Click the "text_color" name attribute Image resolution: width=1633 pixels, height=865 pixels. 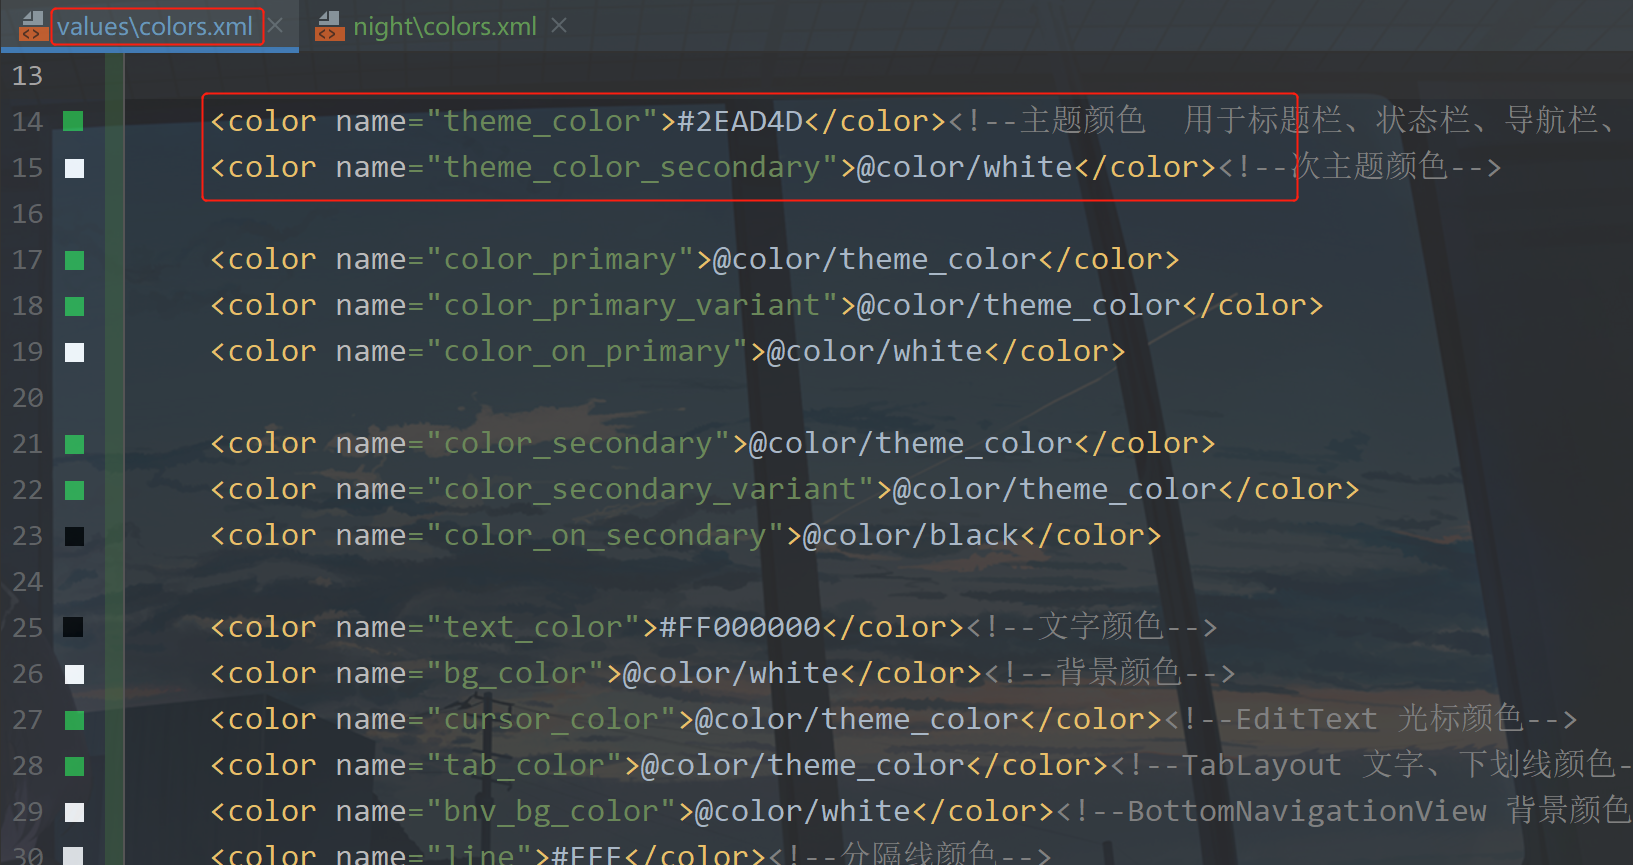pyautogui.click(x=534, y=628)
